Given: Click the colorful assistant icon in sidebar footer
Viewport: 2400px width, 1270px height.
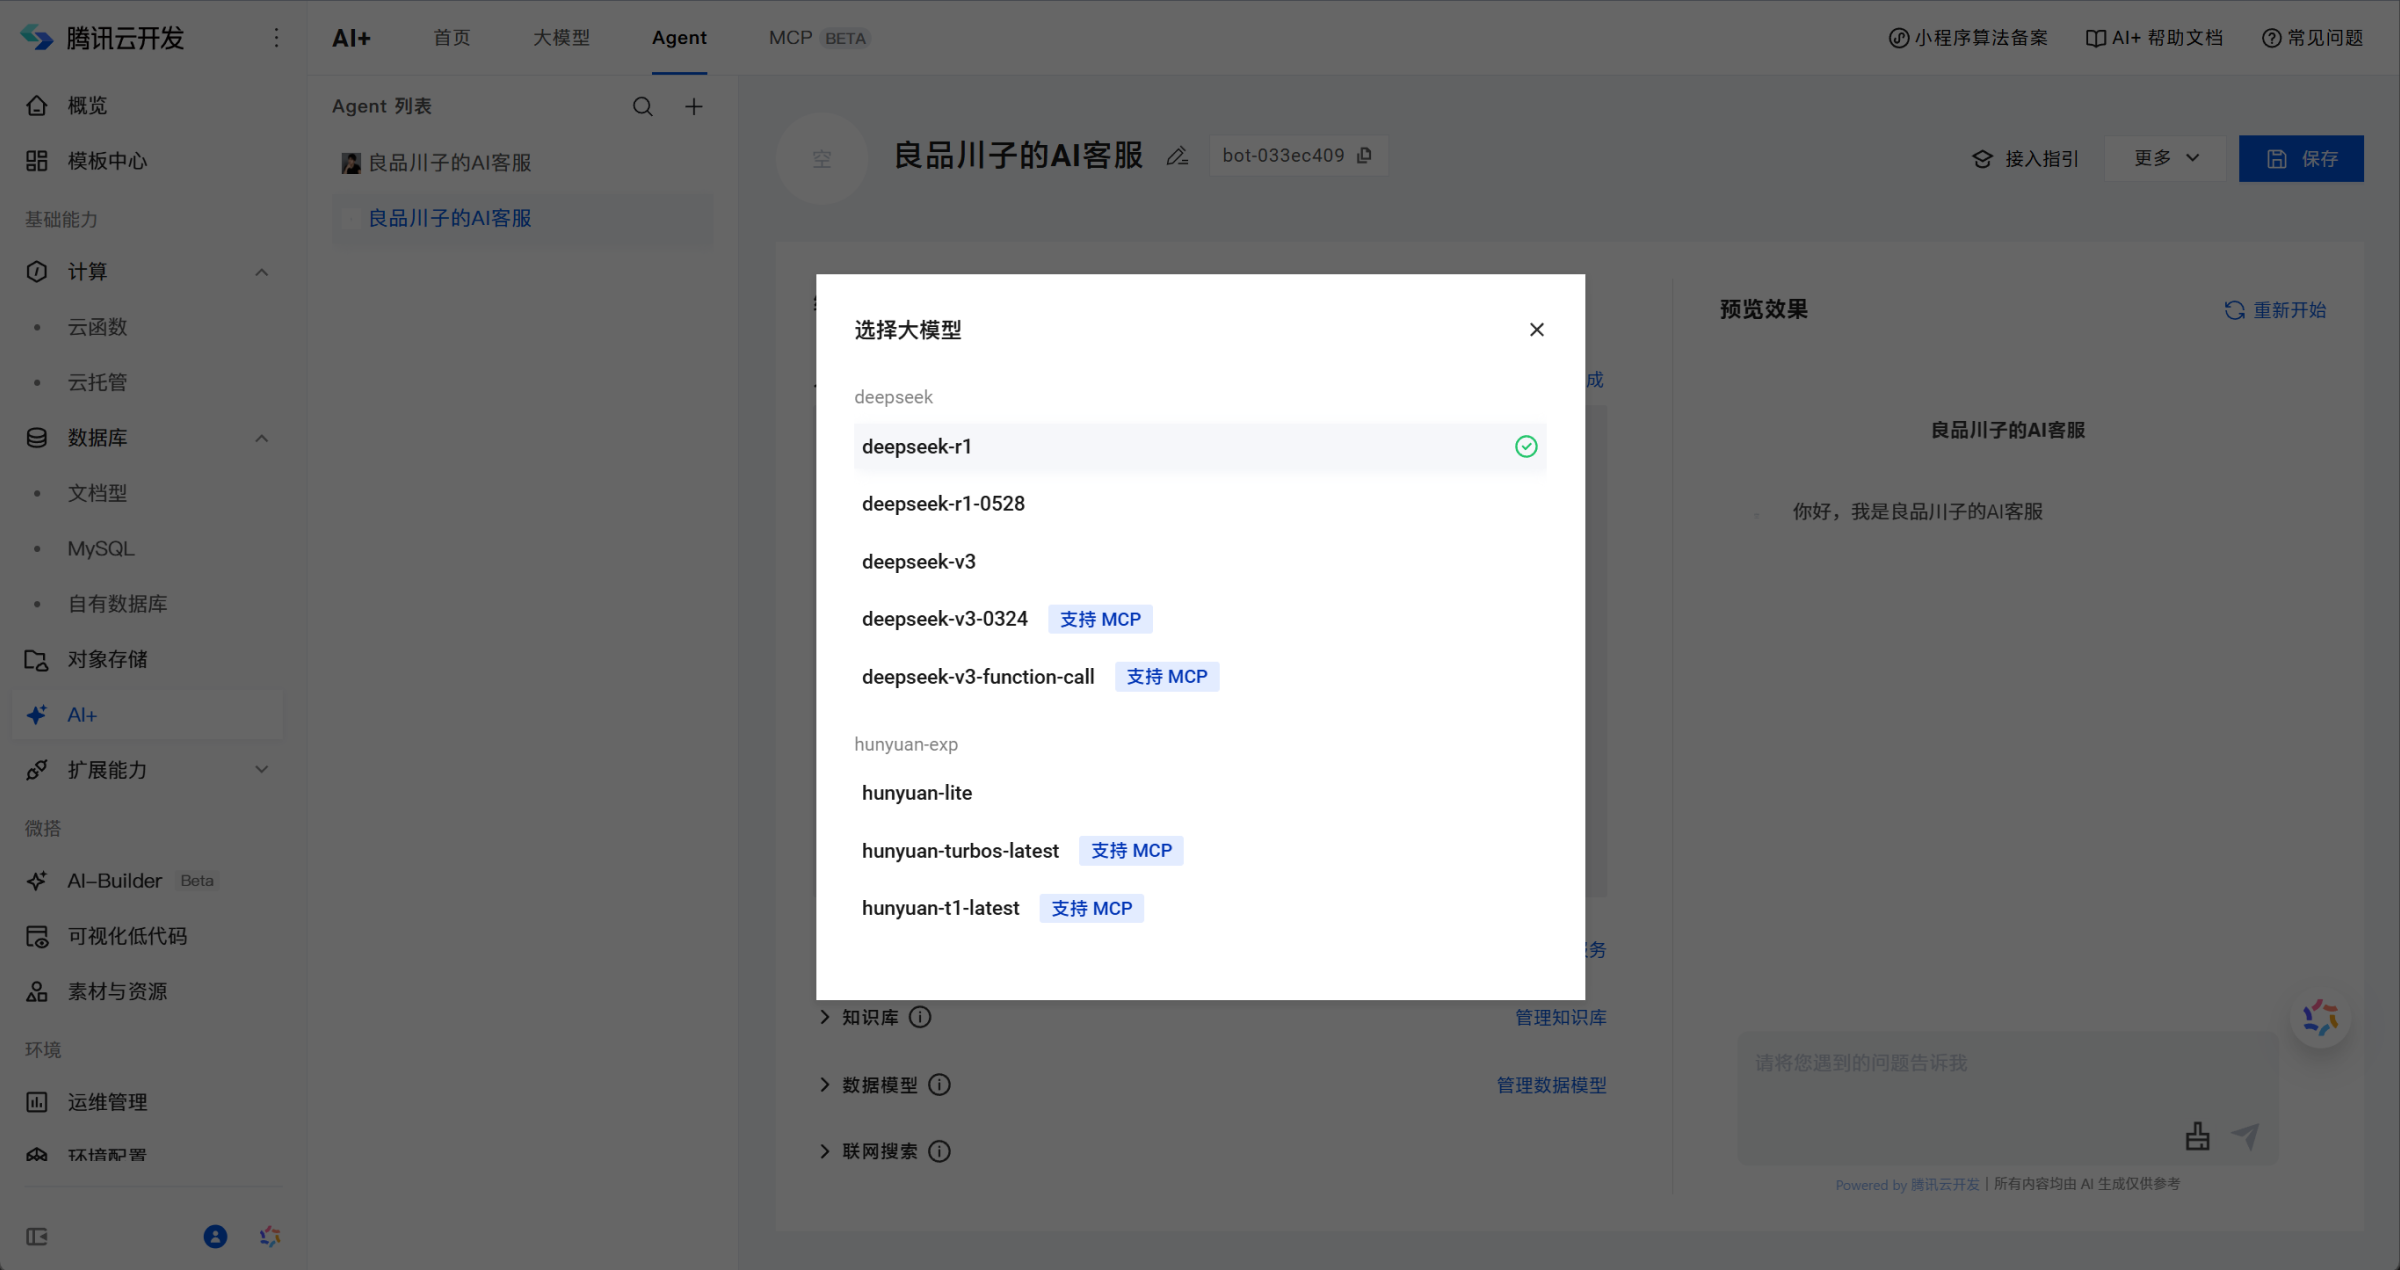Looking at the screenshot, I should coord(270,1237).
